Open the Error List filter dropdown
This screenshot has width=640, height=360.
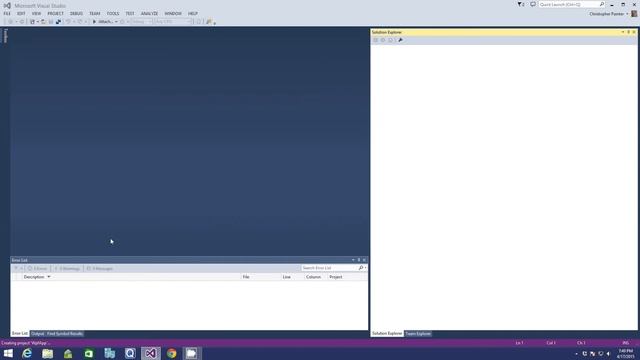pos(18,269)
